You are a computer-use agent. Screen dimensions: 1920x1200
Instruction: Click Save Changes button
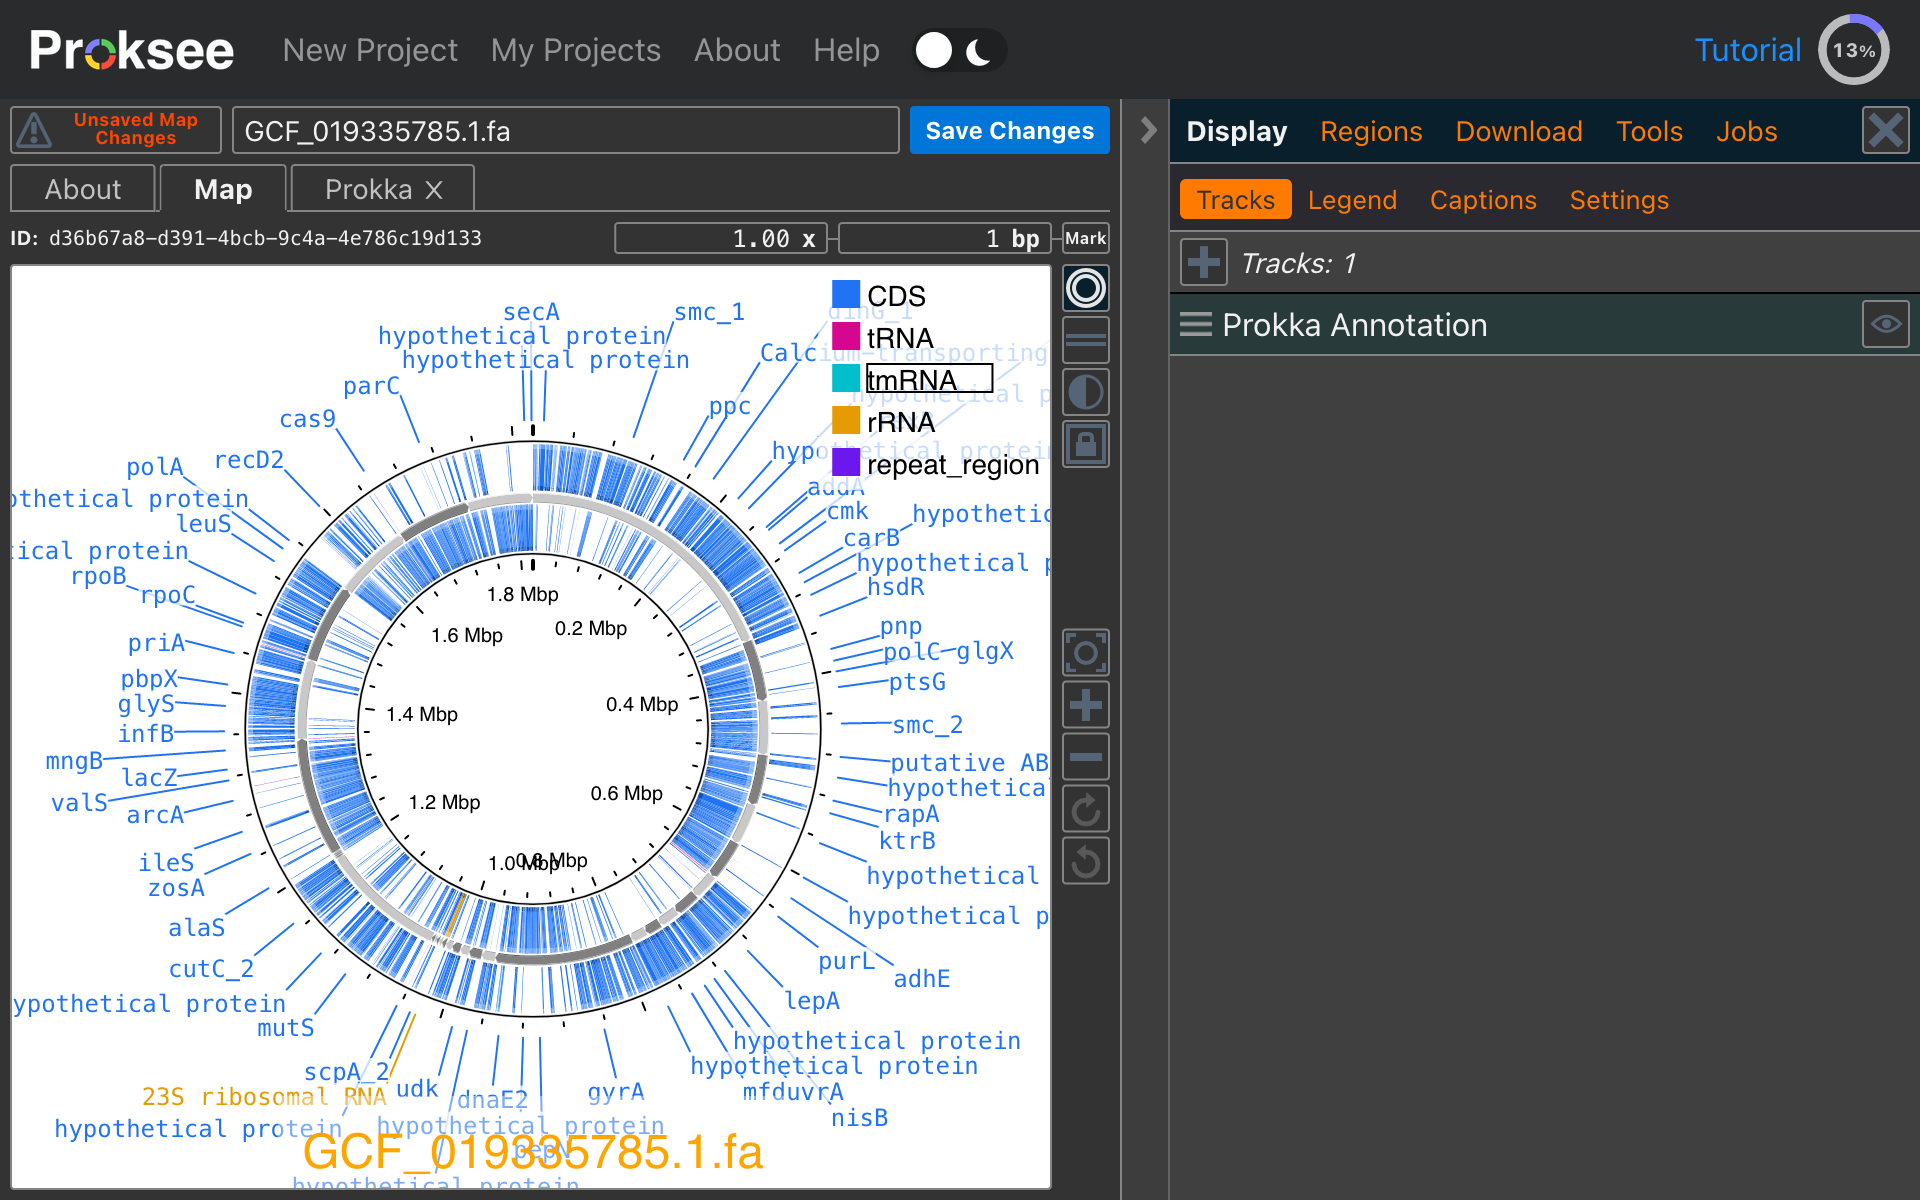1009,131
